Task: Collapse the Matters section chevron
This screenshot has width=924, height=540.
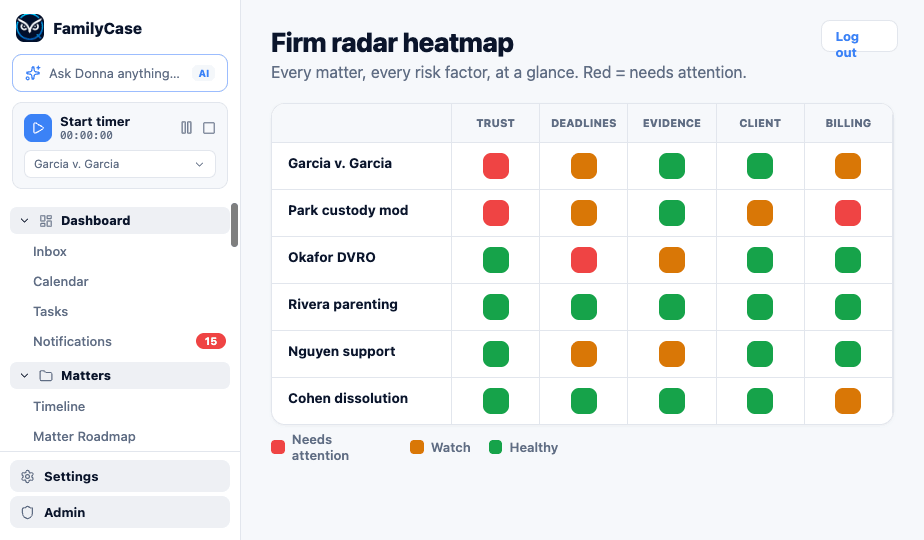Action: pyautogui.click(x=24, y=376)
